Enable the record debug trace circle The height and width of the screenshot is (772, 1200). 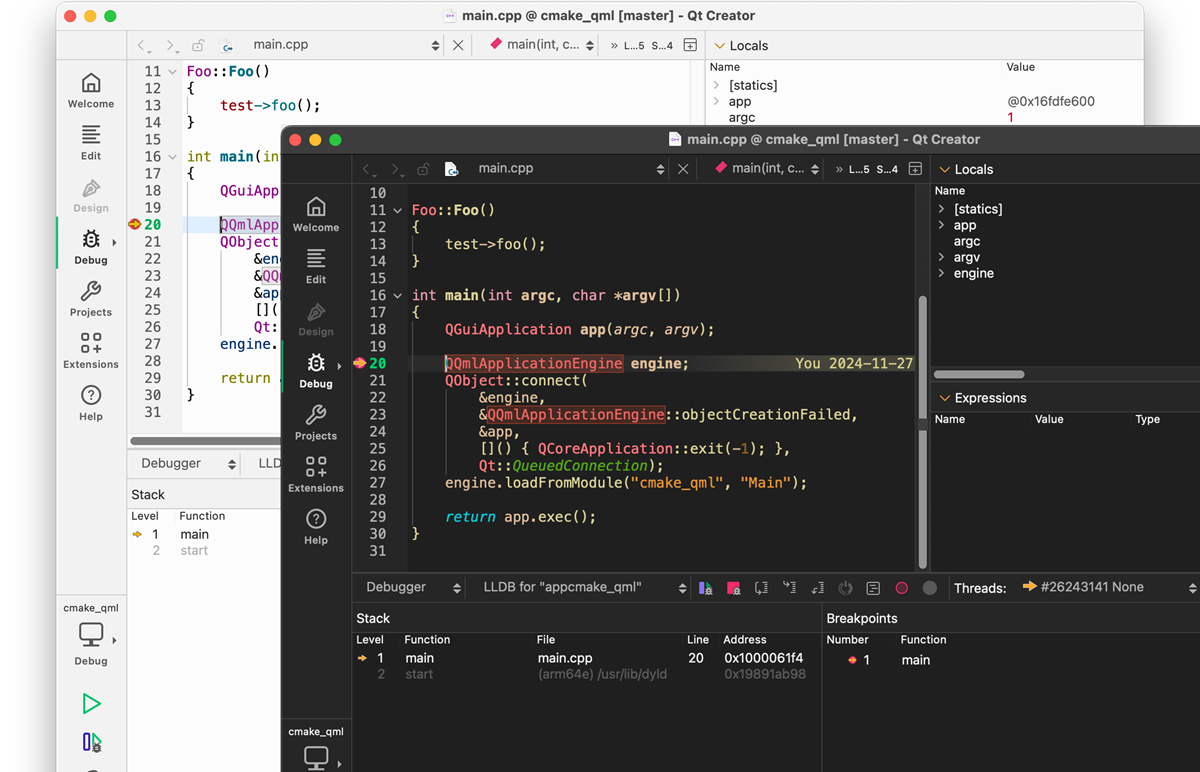[900, 588]
